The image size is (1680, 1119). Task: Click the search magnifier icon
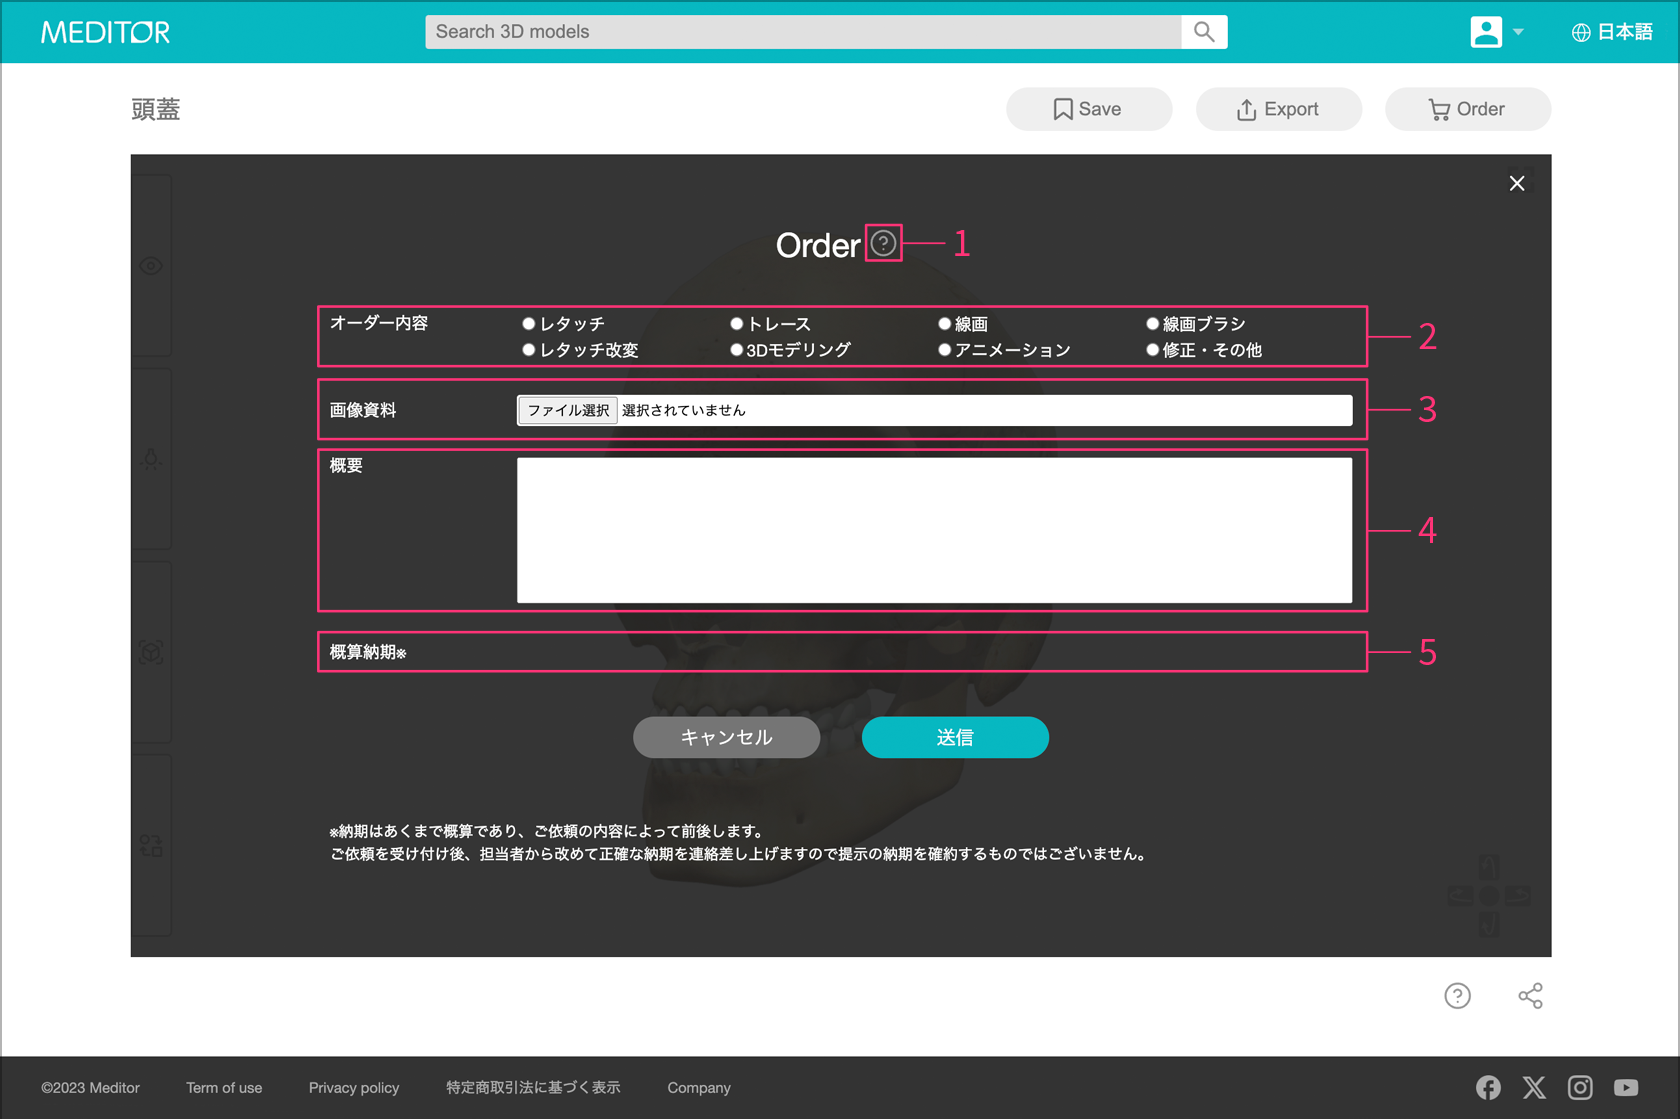pyautogui.click(x=1204, y=32)
